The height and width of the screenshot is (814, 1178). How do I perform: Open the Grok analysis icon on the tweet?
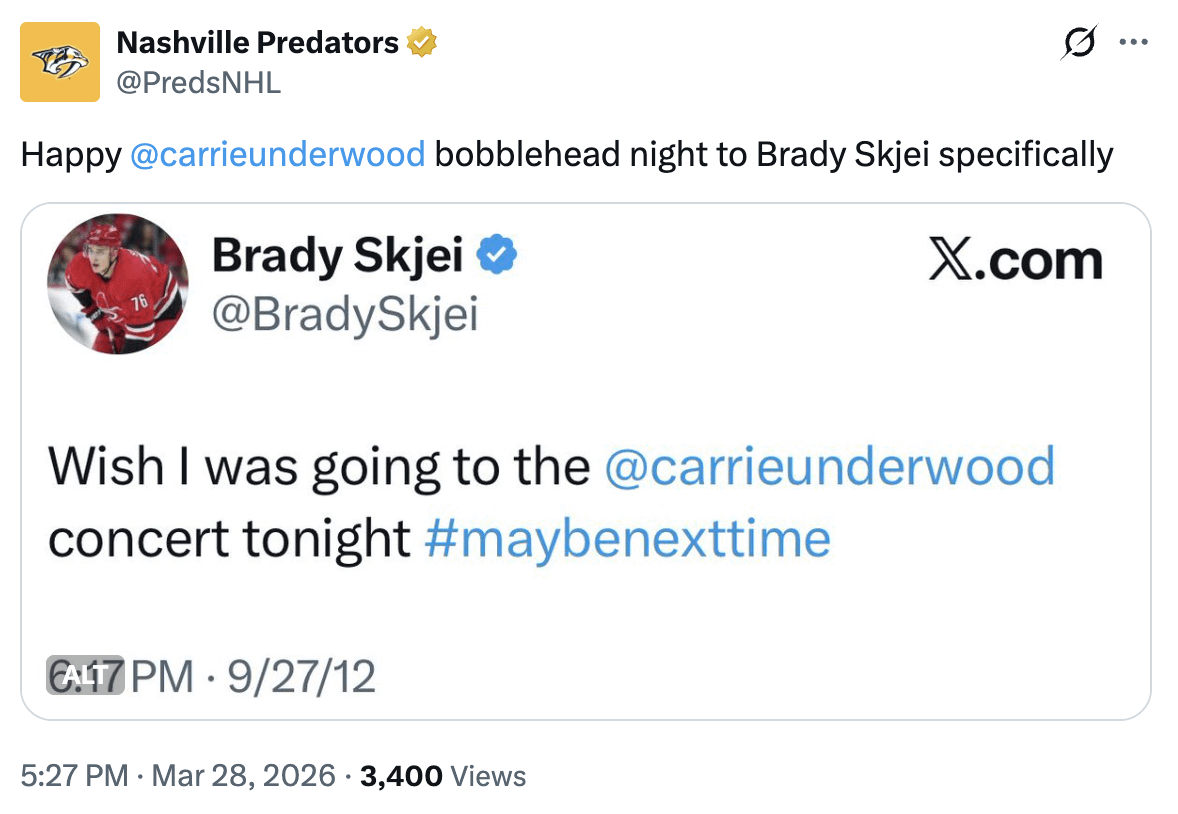(x=1078, y=42)
